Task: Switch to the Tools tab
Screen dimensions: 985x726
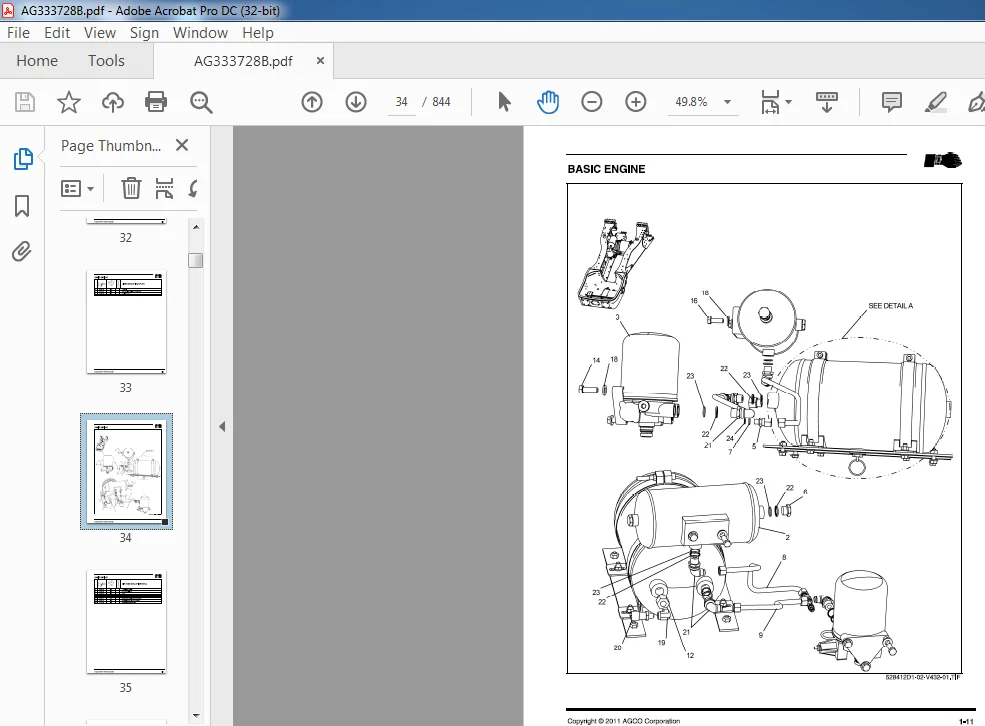Action: point(106,60)
